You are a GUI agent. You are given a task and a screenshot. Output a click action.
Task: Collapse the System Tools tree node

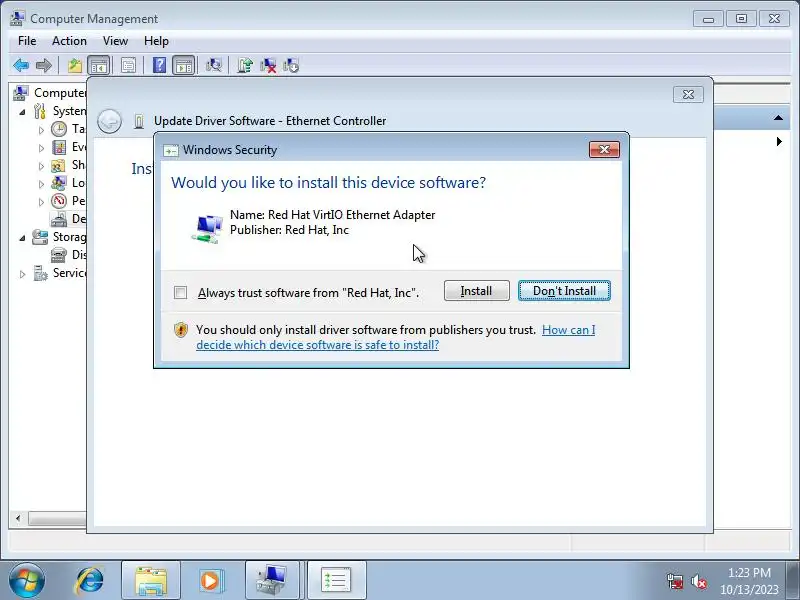(x=22, y=111)
